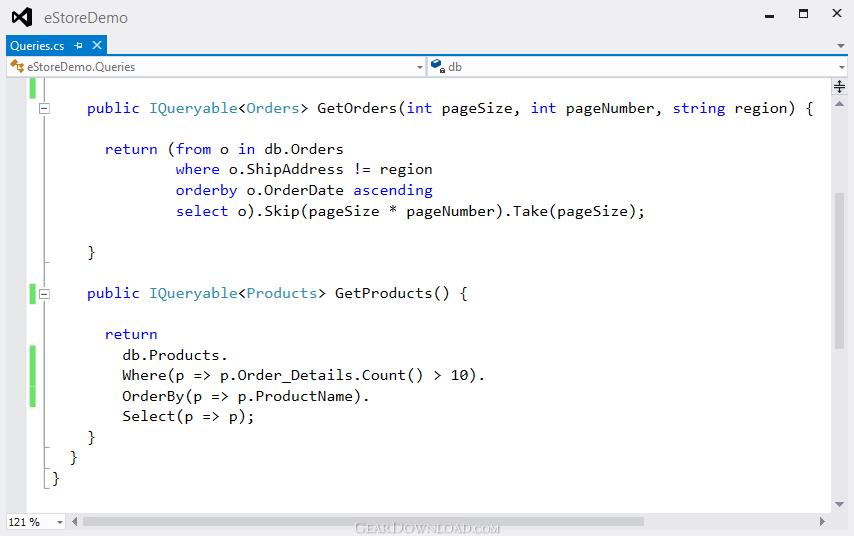Click the Visual Studio logo icon

22,17
